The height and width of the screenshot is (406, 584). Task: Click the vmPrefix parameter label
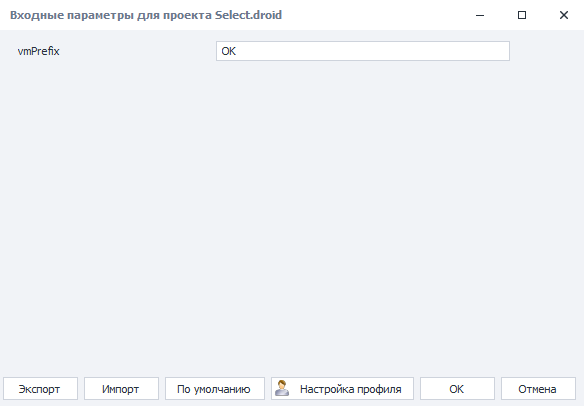38,51
